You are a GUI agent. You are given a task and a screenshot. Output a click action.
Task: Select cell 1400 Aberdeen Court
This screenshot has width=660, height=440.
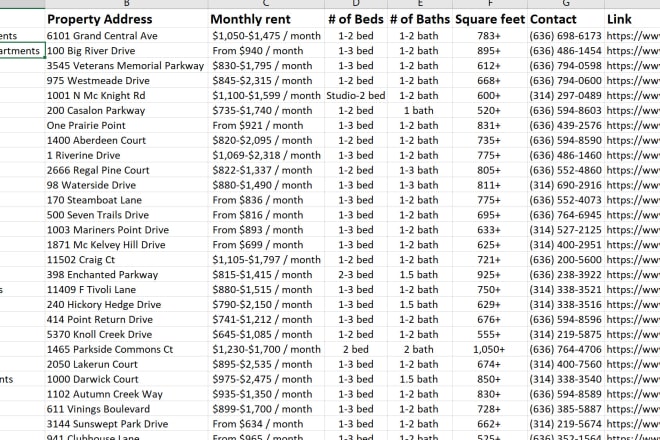pos(126,141)
